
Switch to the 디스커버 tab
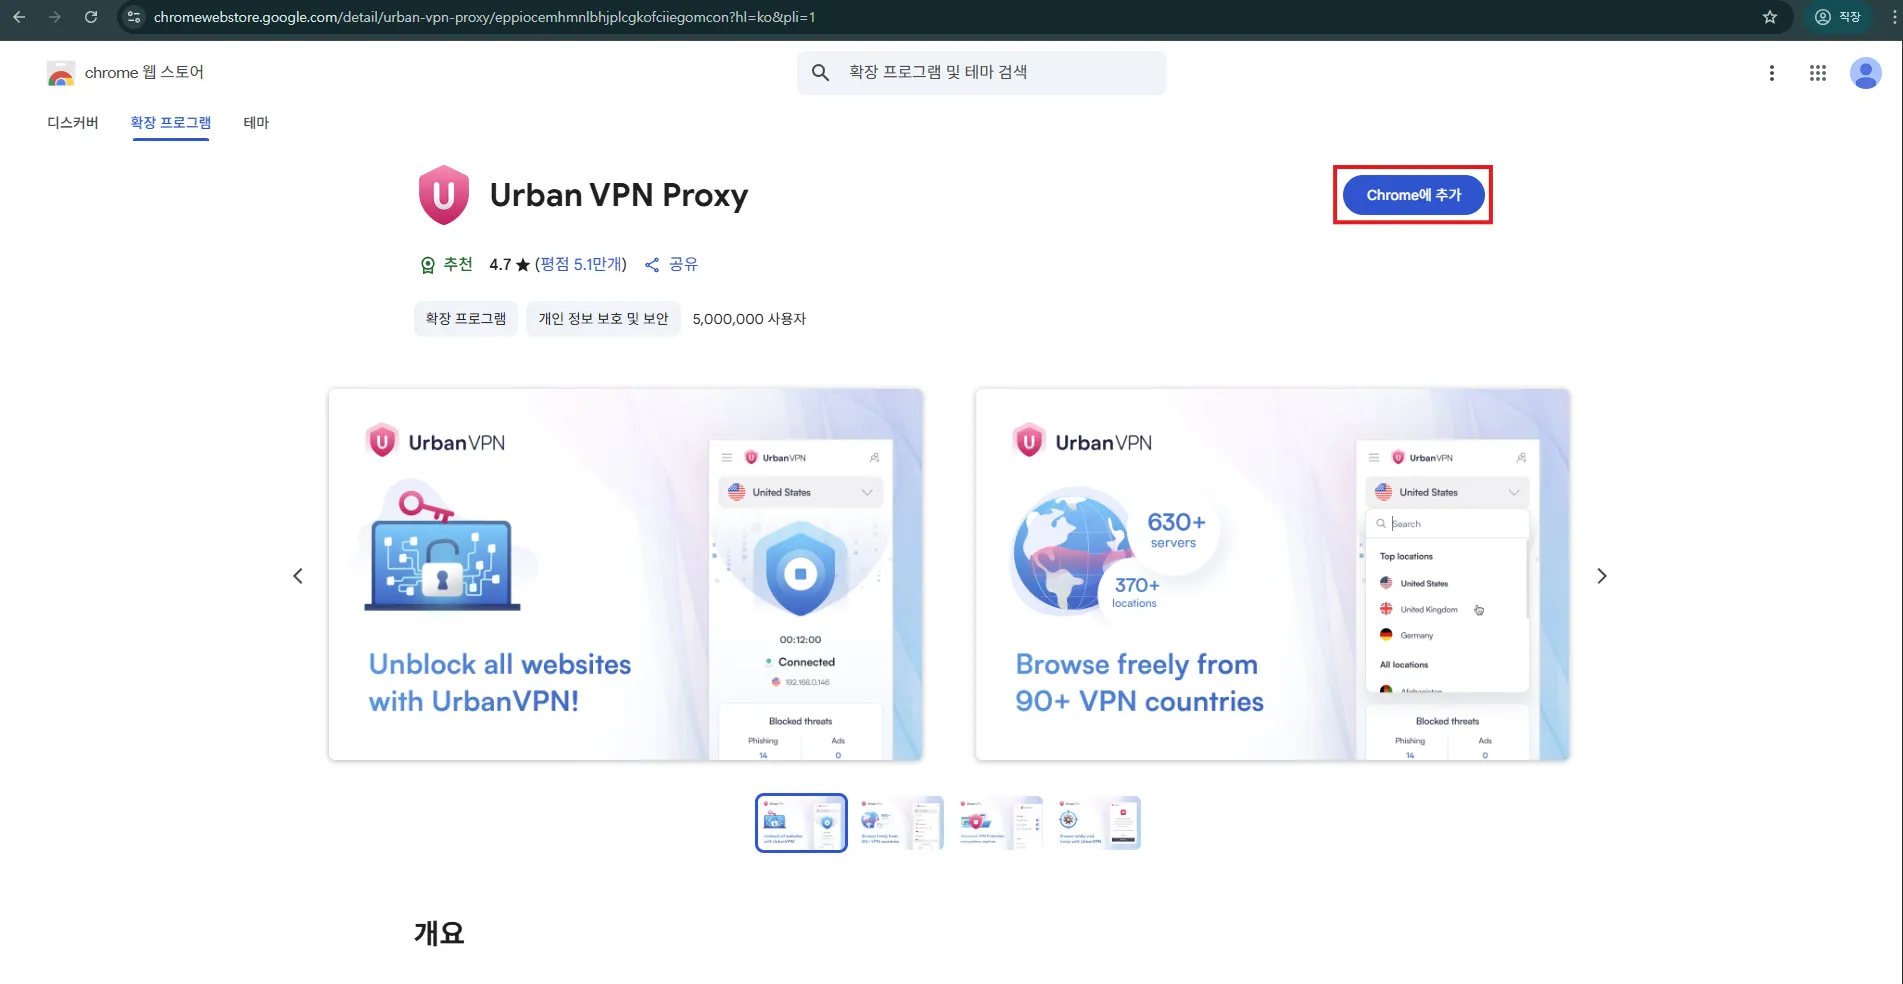[73, 123]
